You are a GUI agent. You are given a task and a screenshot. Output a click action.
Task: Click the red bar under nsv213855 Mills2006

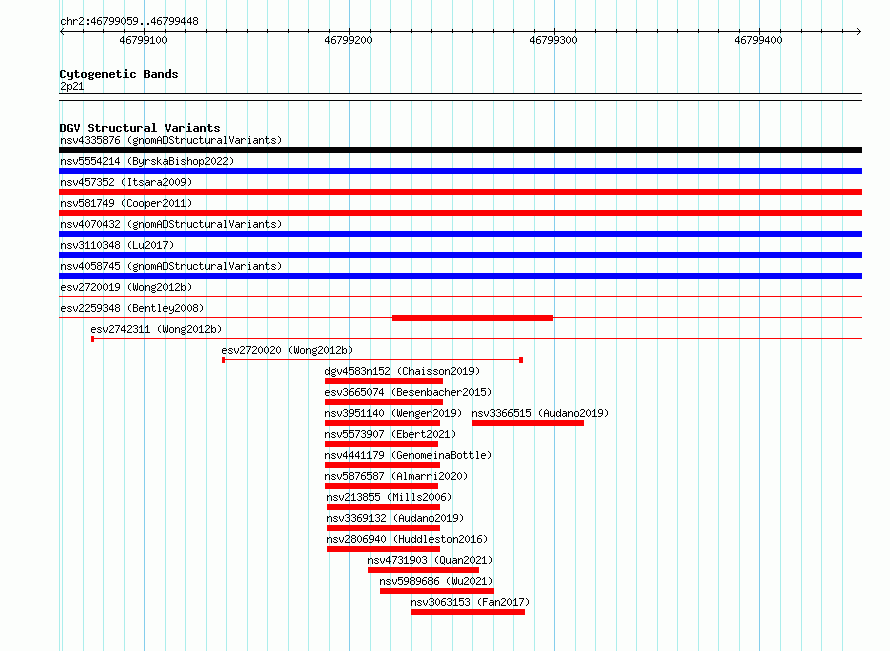click(384, 507)
